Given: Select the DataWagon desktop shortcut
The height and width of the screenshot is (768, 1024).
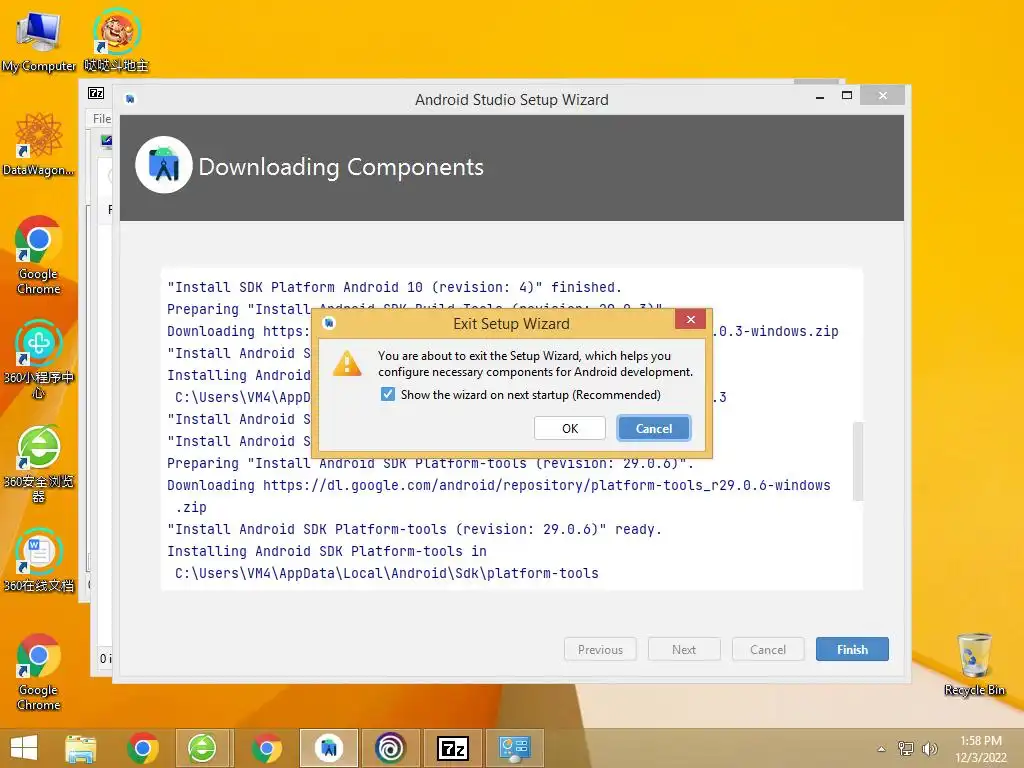Looking at the screenshot, I should click(x=38, y=144).
